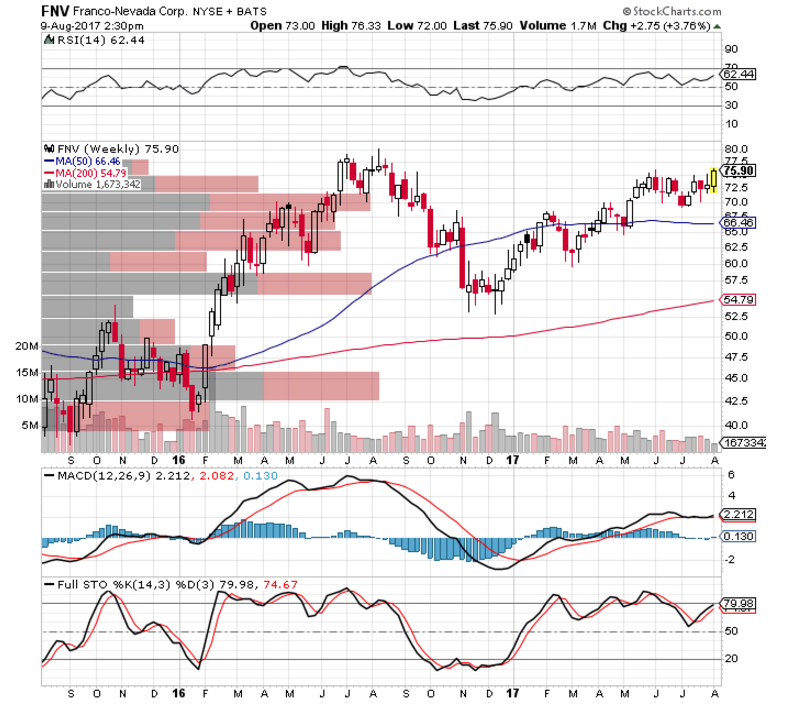Click the Volume bars legend icon

[47, 185]
